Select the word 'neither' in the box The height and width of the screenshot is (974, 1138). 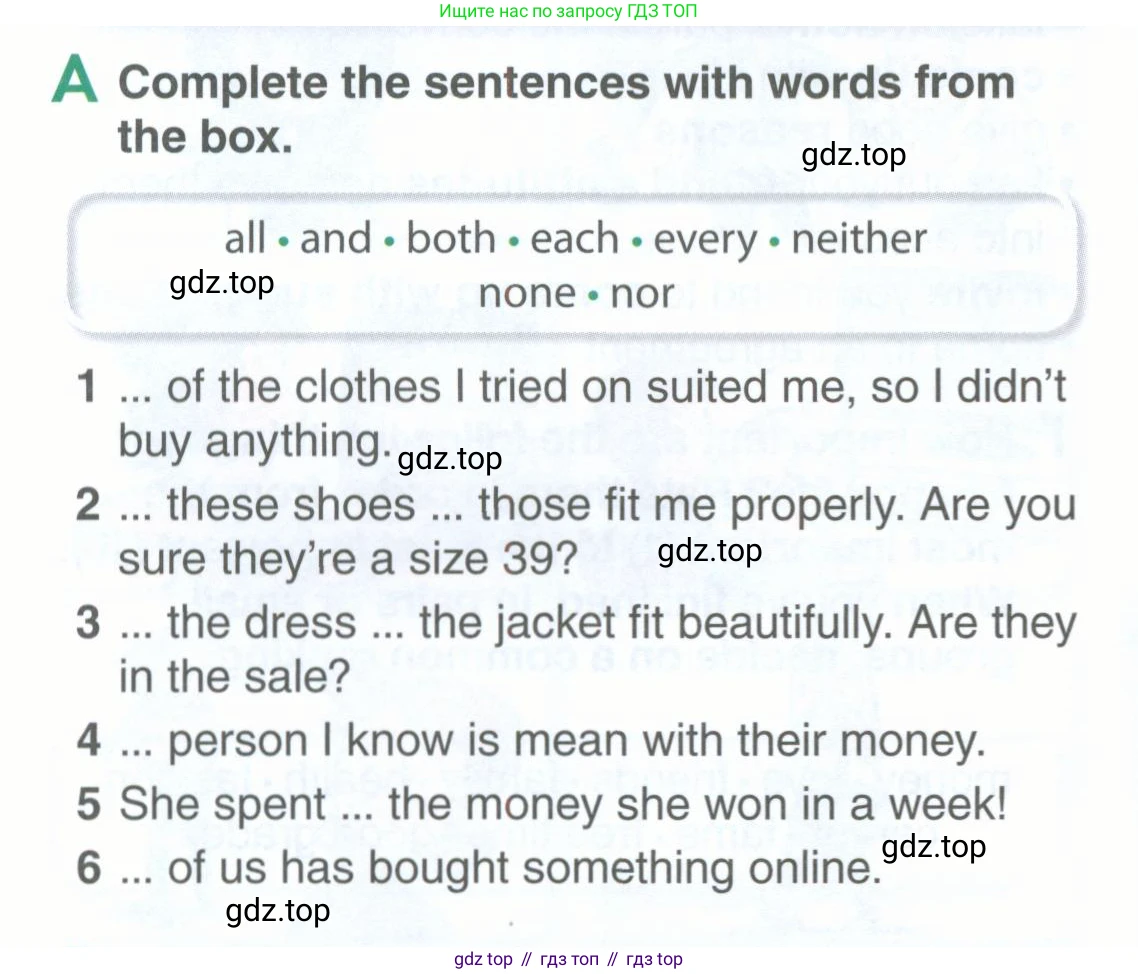click(859, 238)
